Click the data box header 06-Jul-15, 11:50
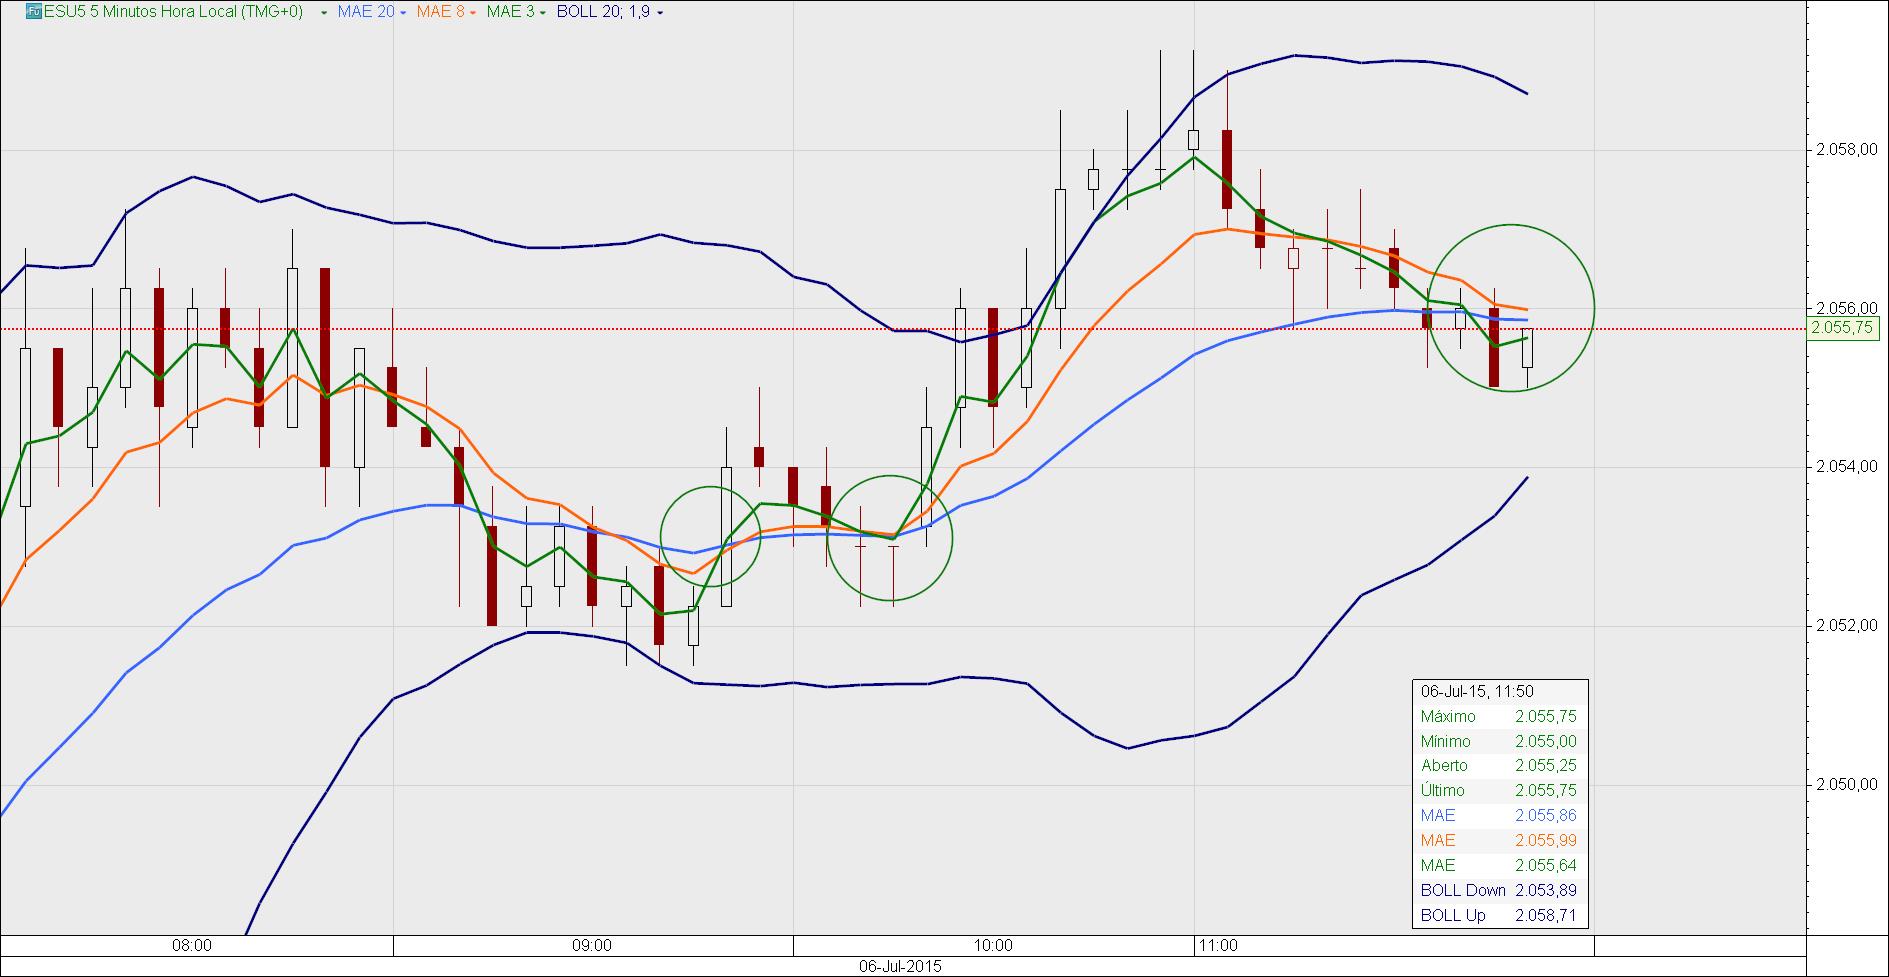The height and width of the screenshot is (977, 1889). click(1477, 691)
